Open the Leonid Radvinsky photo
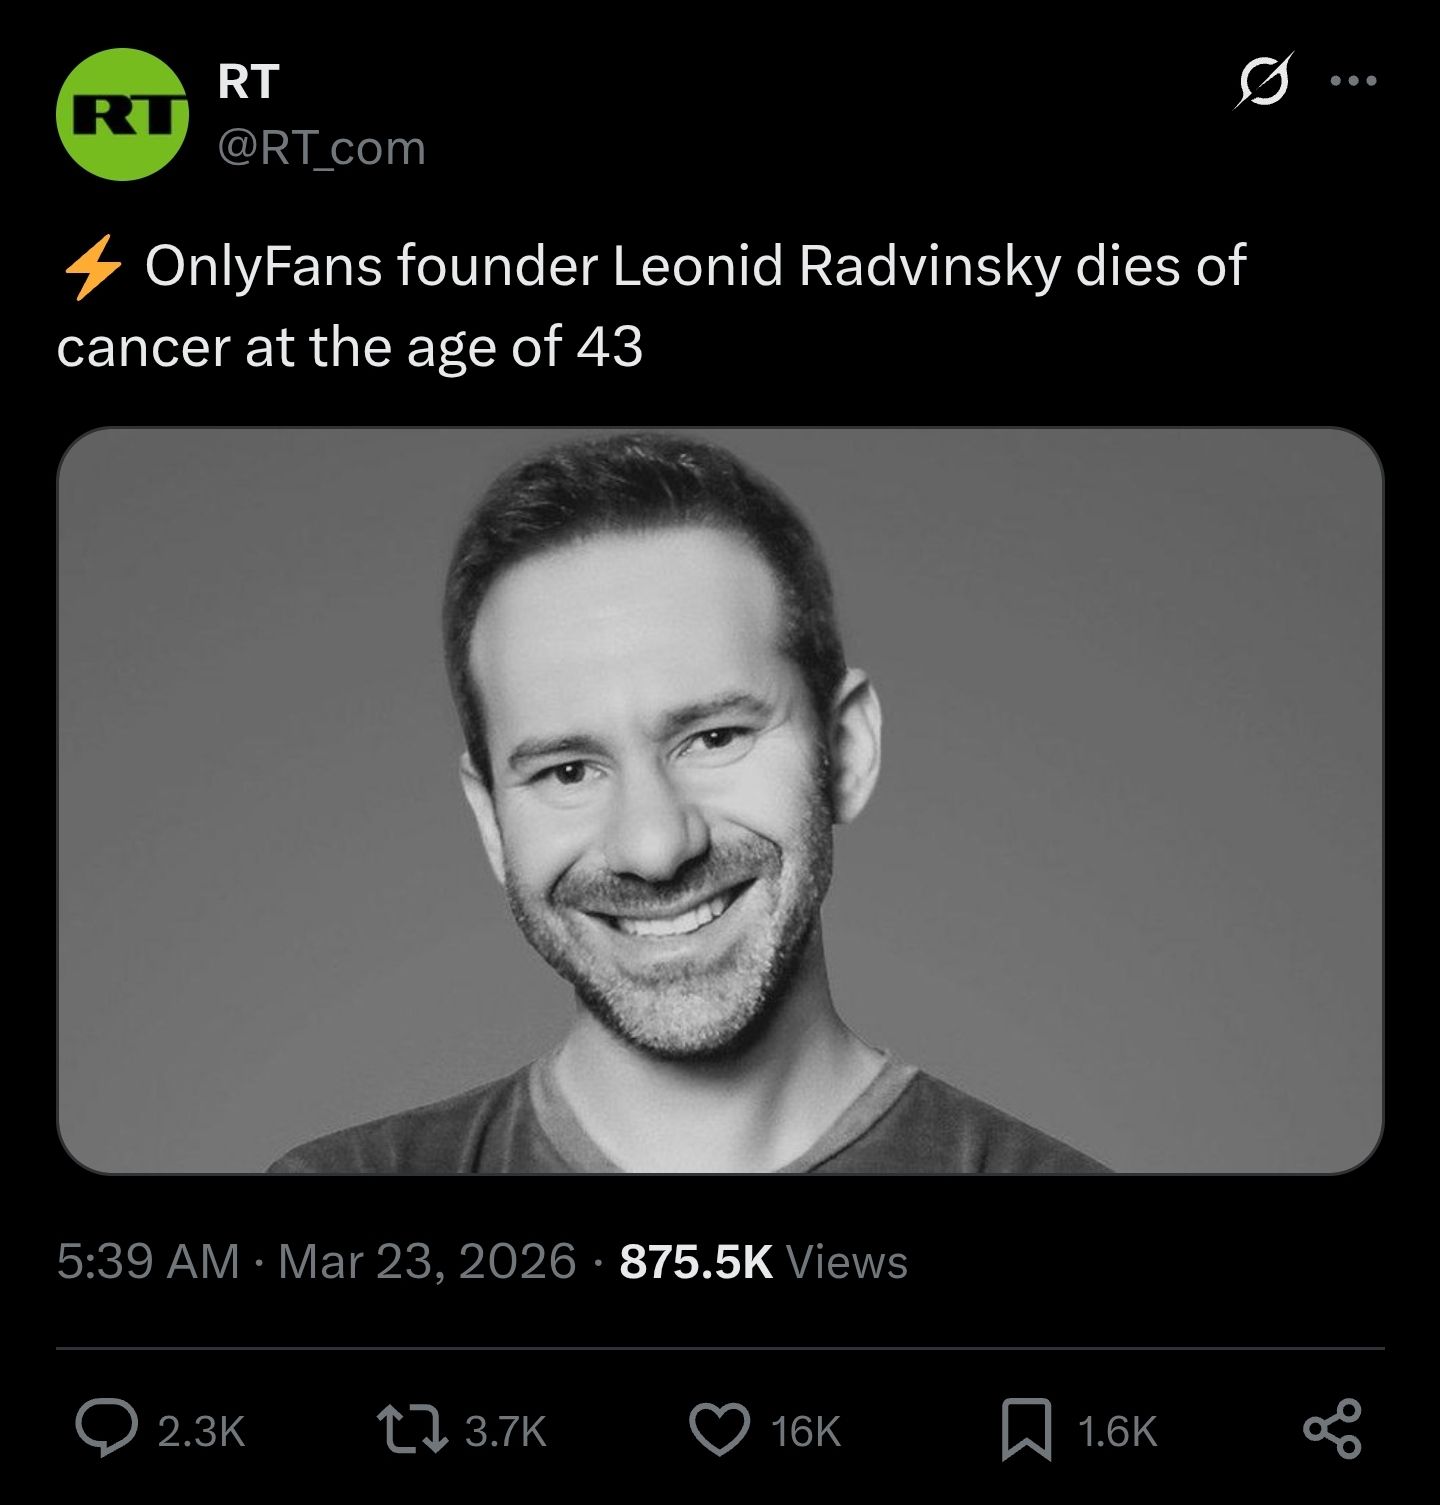Viewport: 1440px width, 1505px height. point(720,810)
